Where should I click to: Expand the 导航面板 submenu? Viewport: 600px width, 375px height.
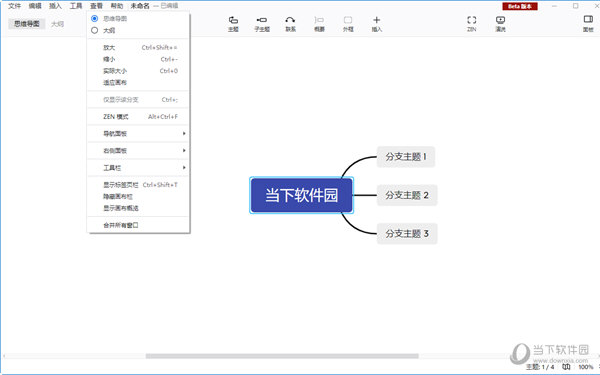click(x=138, y=134)
